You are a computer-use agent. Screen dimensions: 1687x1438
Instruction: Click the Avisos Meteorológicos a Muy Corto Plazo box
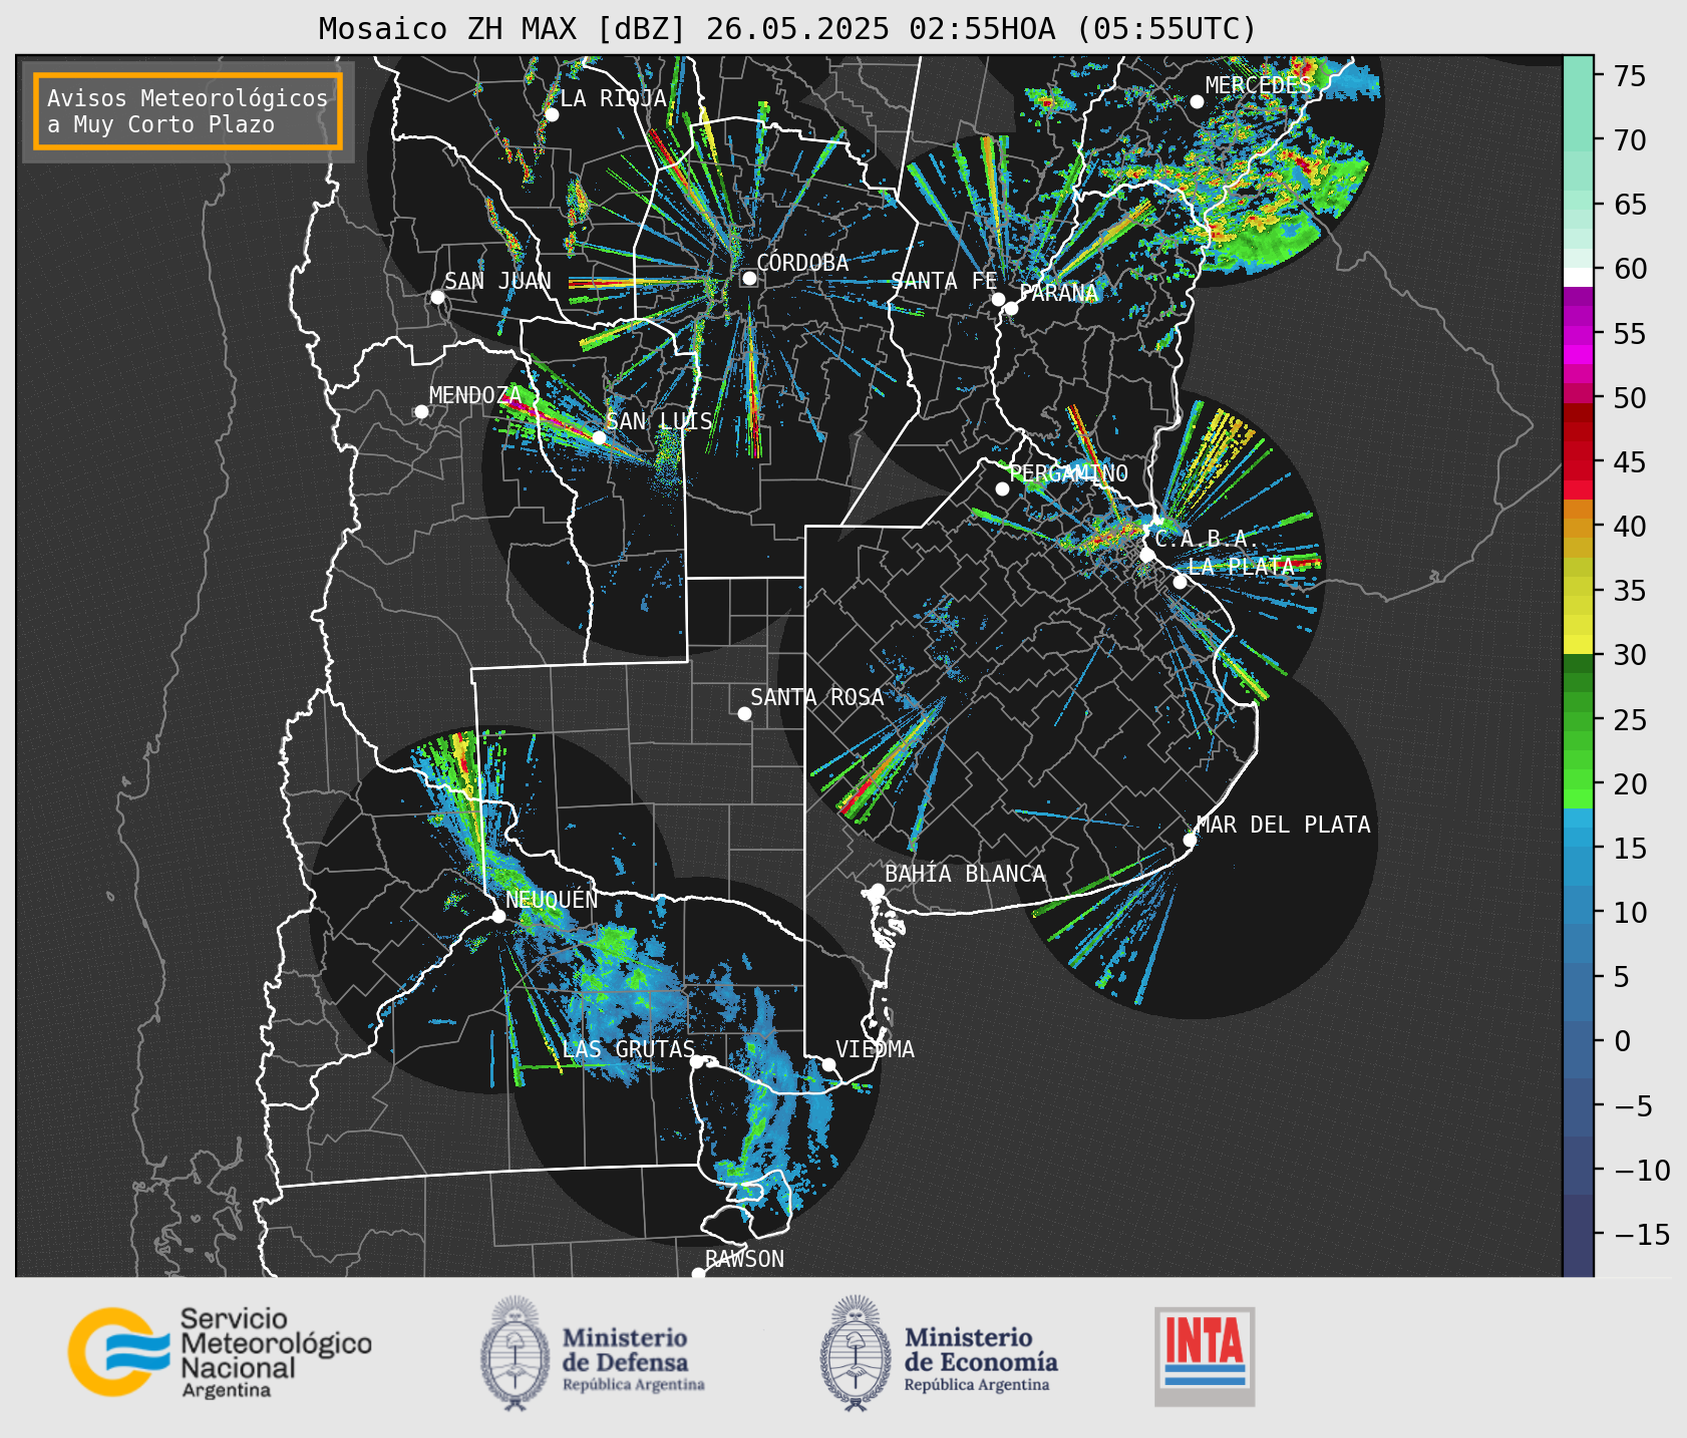[x=188, y=111]
